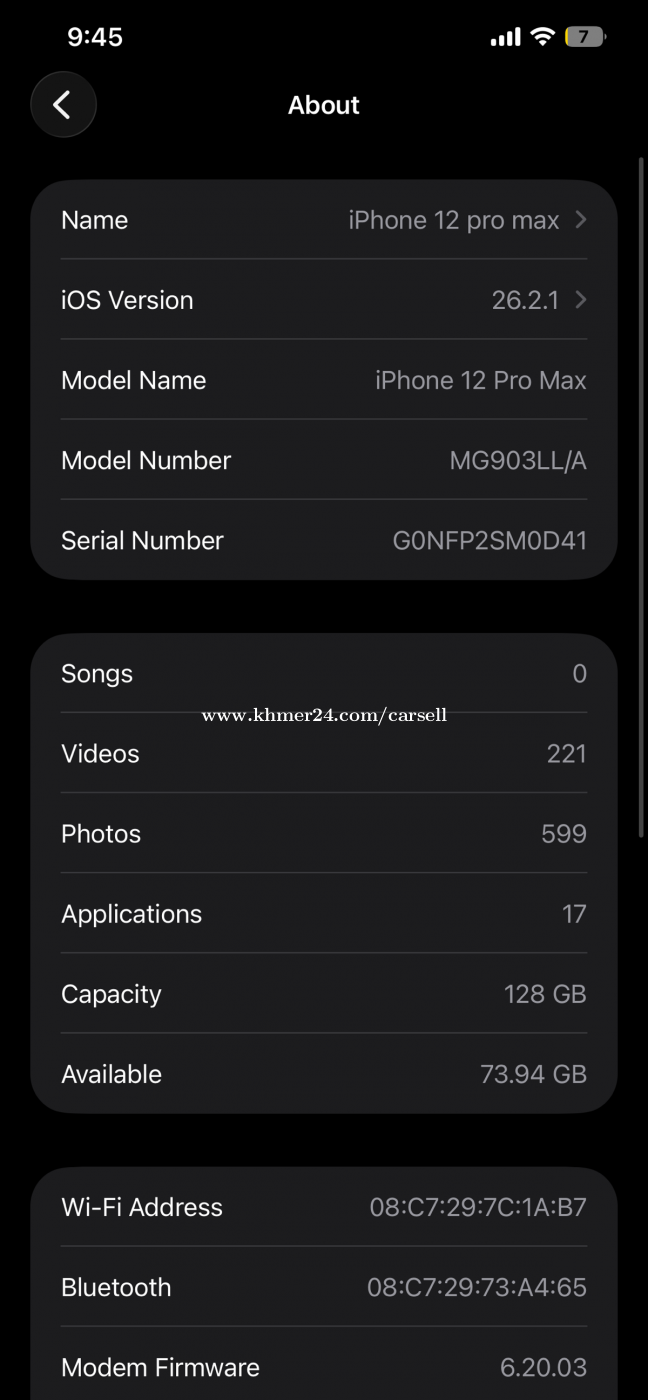
Task: Open the iOS Version row chevron
Action: (581, 300)
